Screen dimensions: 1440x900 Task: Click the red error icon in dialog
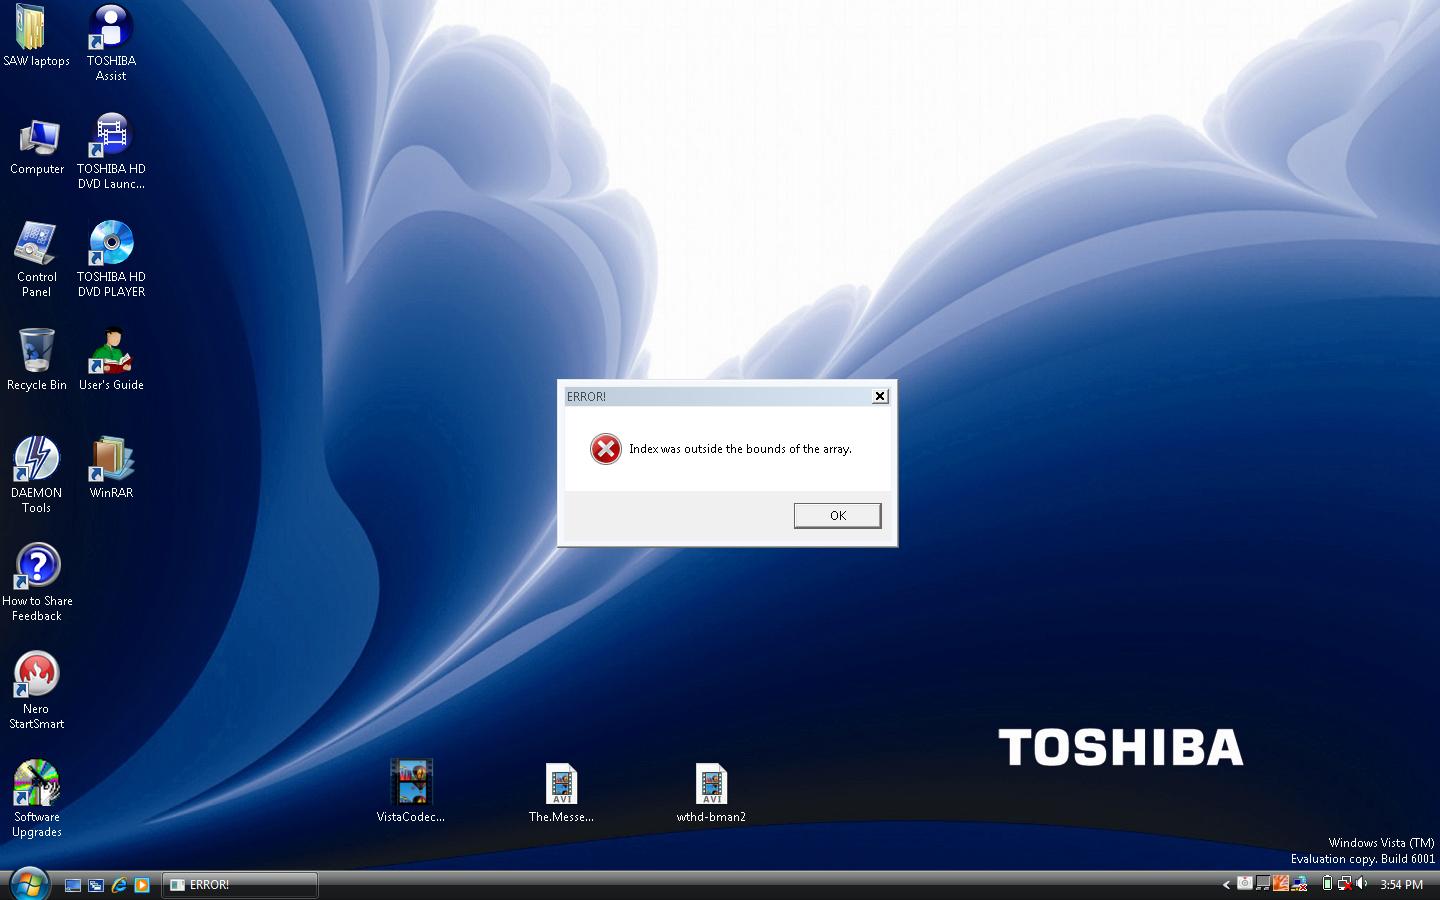point(605,449)
